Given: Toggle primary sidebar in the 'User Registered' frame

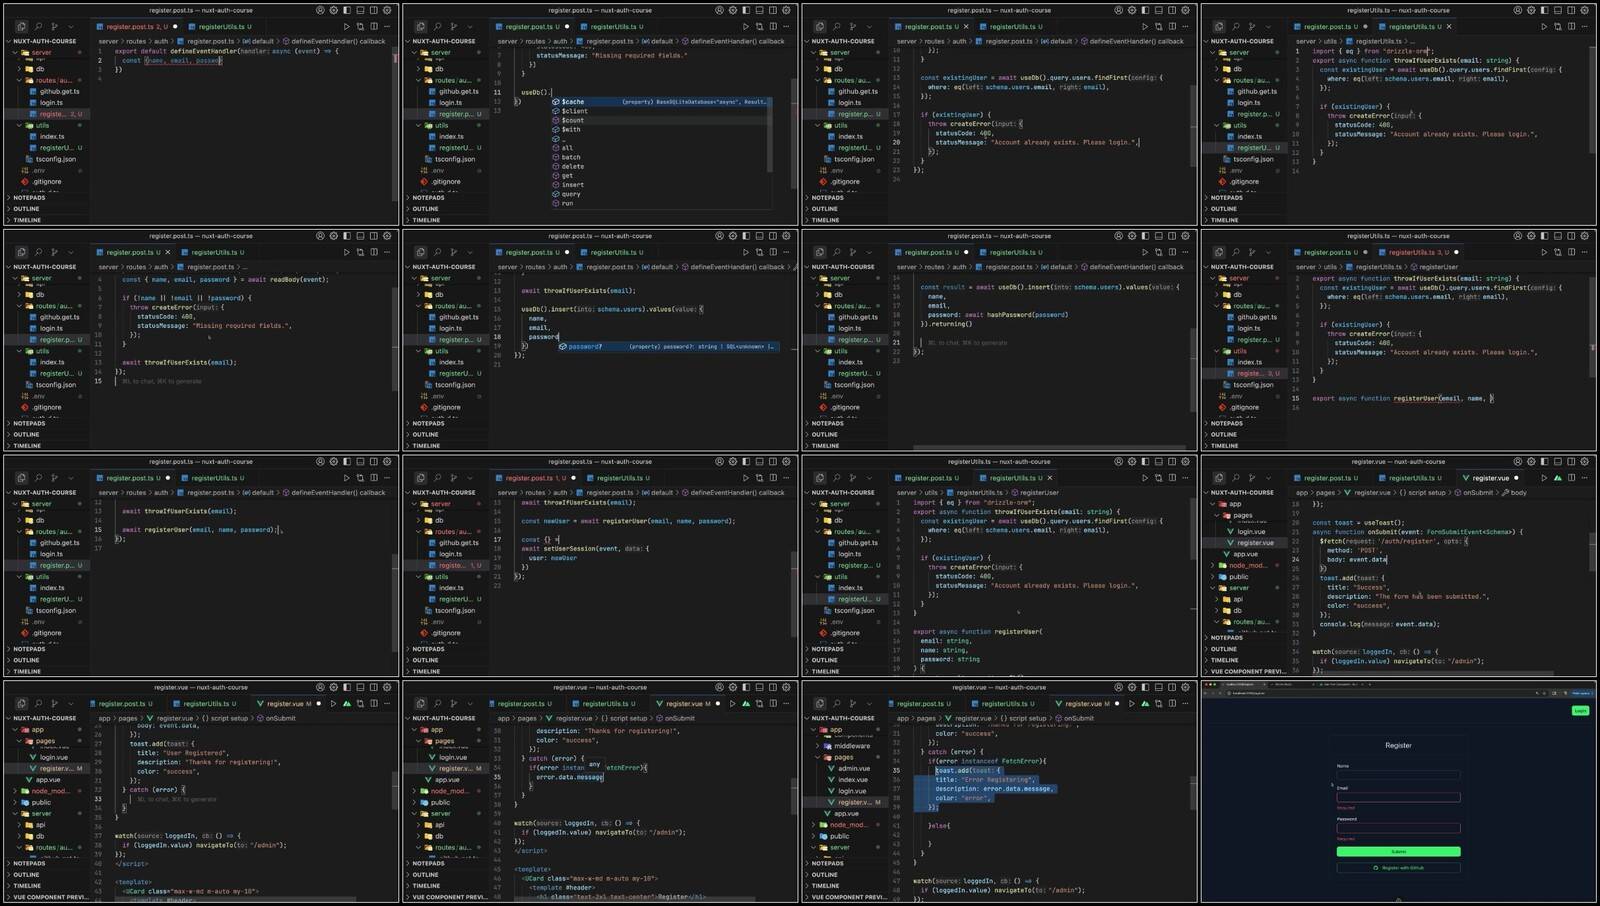Looking at the screenshot, I should click(347, 688).
